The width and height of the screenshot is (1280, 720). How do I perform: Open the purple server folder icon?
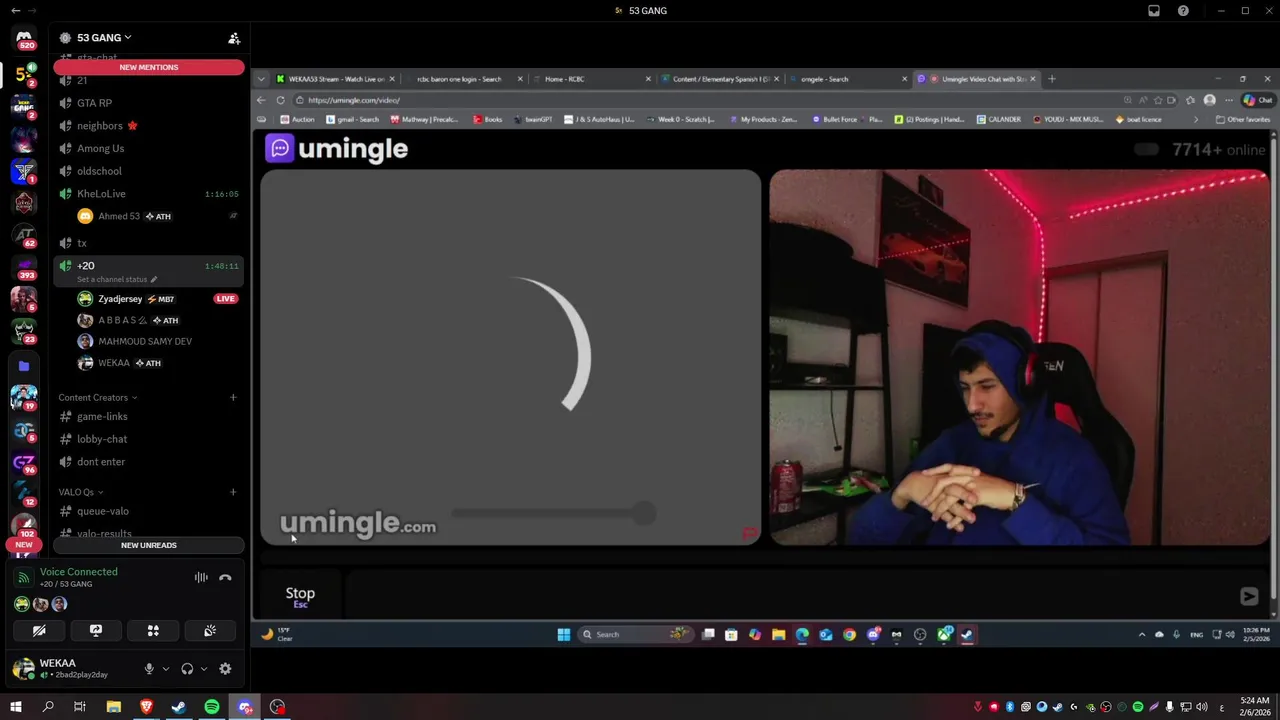point(24,366)
